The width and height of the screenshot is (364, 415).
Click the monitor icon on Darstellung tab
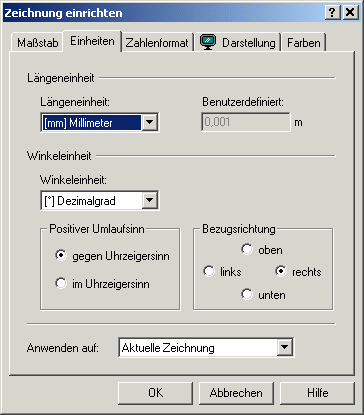pyautogui.click(x=208, y=42)
